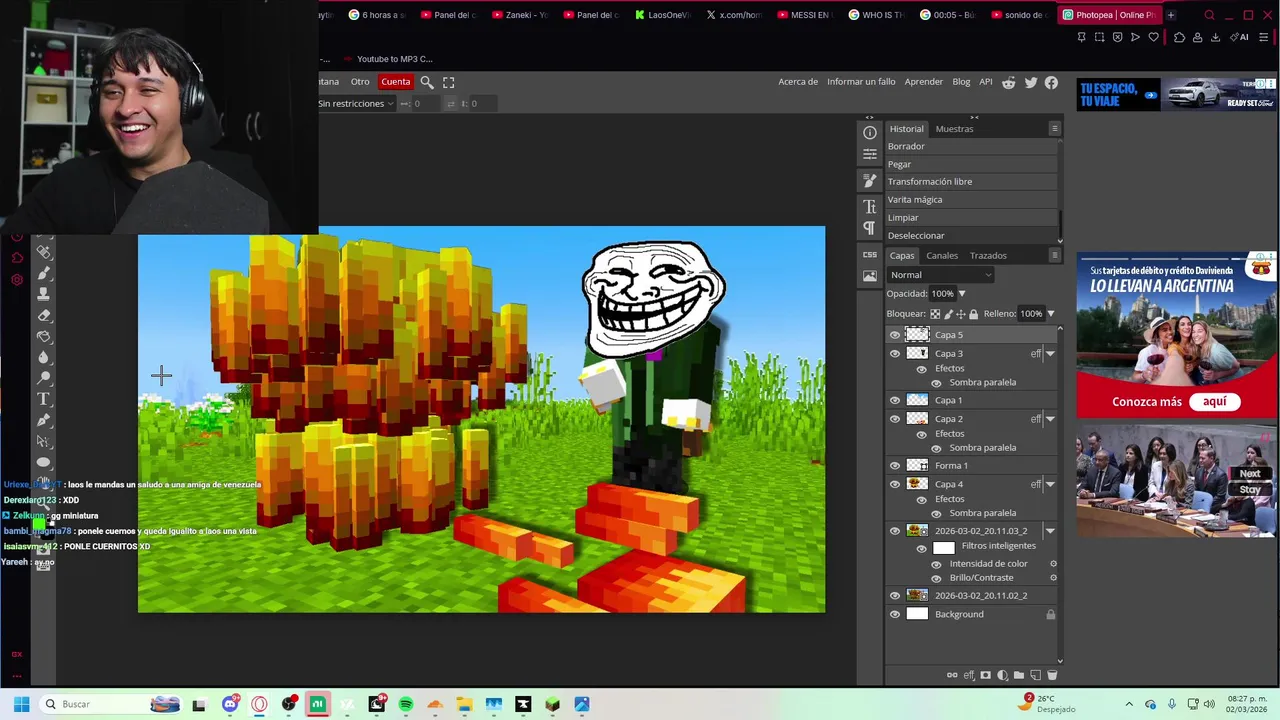Collapse effects of Capa 4 layer
Screen dimensions: 1280x720
[1050, 484]
